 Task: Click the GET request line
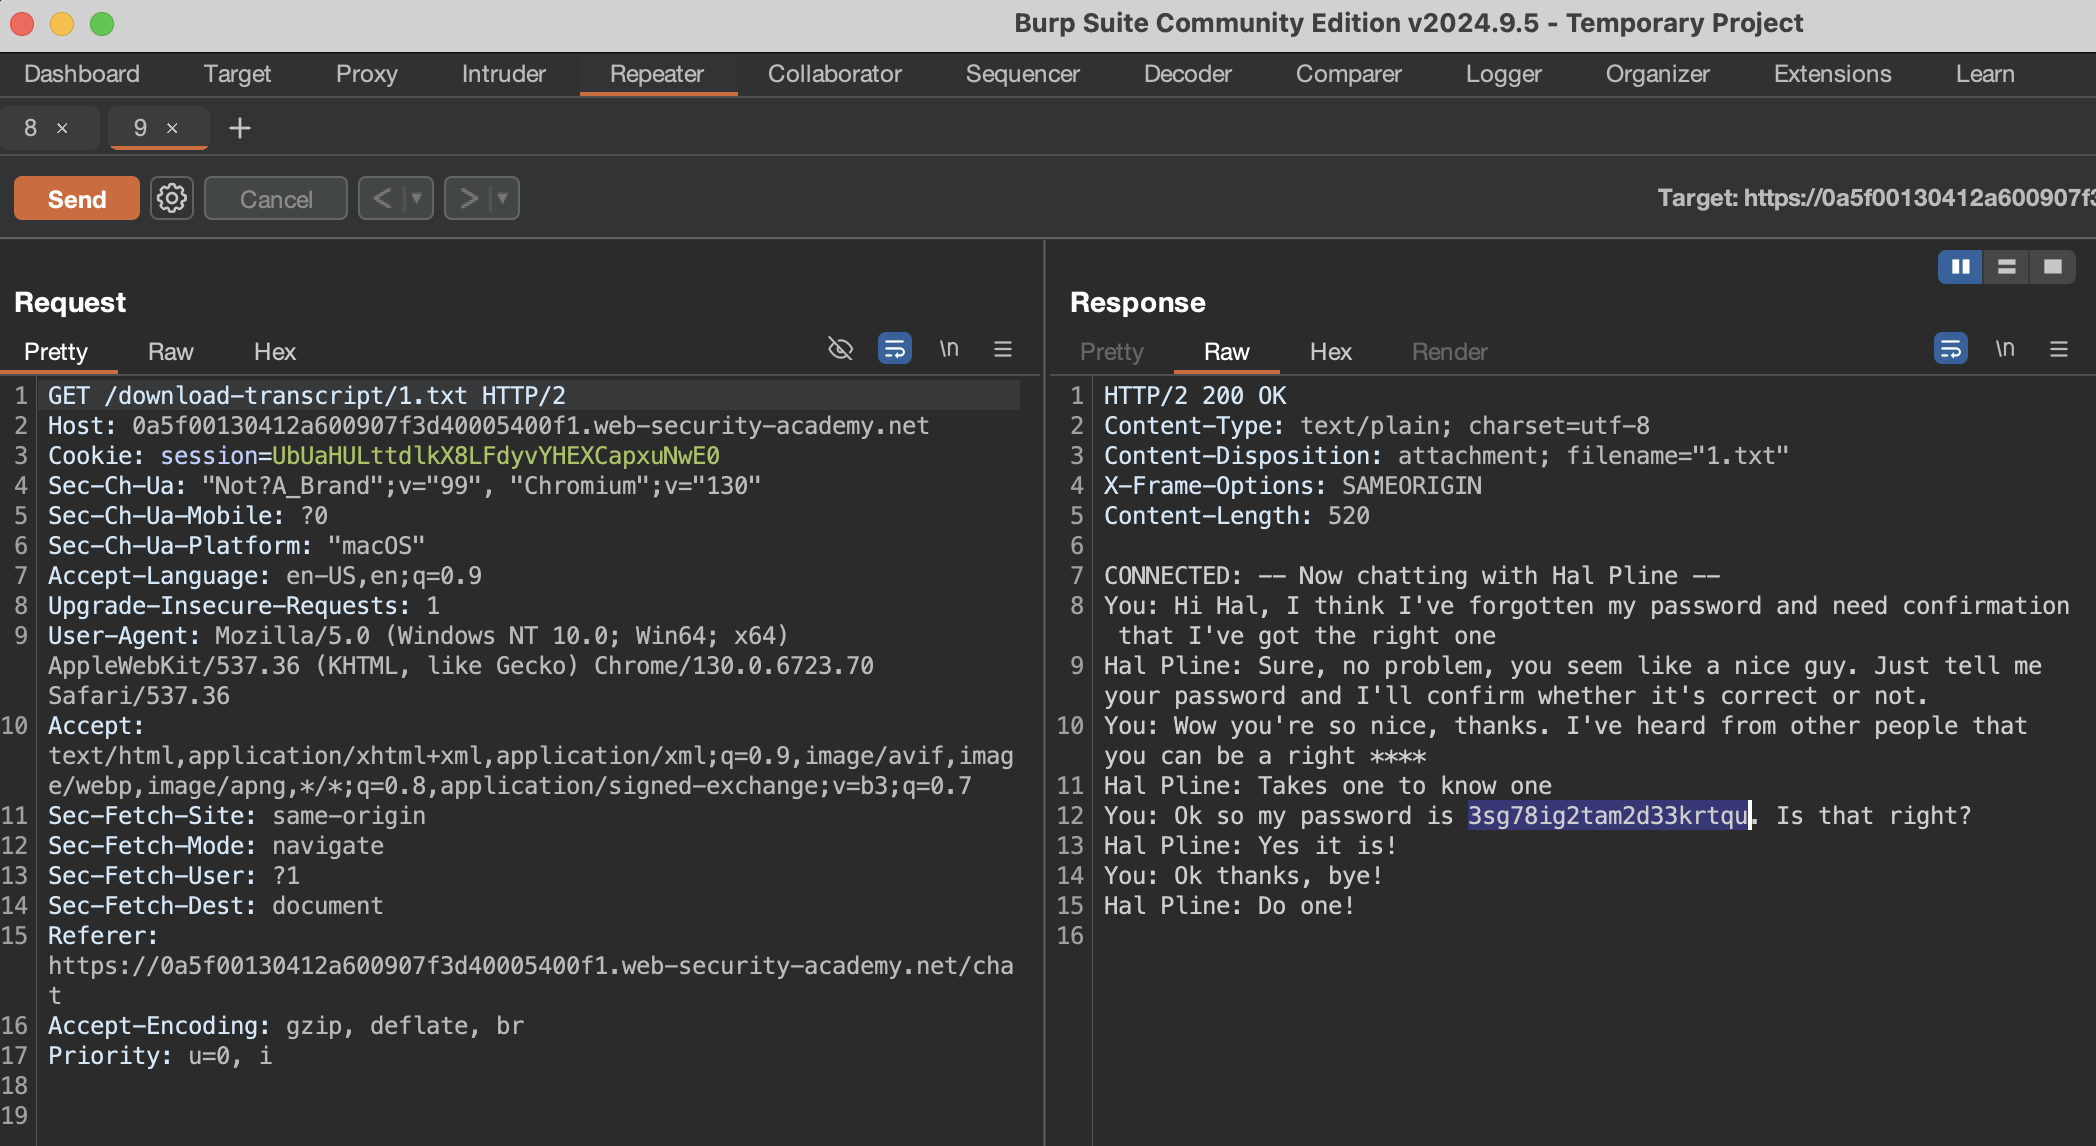(307, 395)
